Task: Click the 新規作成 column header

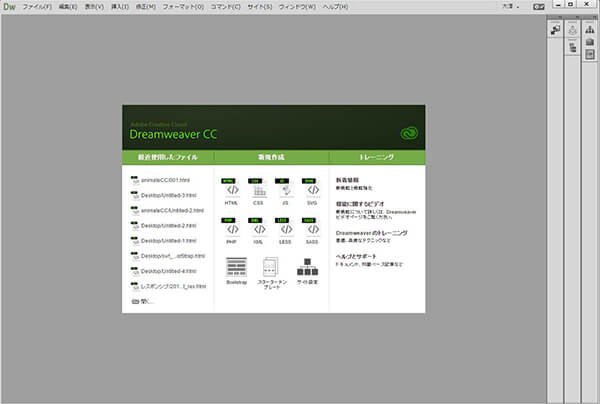Action: click(271, 157)
